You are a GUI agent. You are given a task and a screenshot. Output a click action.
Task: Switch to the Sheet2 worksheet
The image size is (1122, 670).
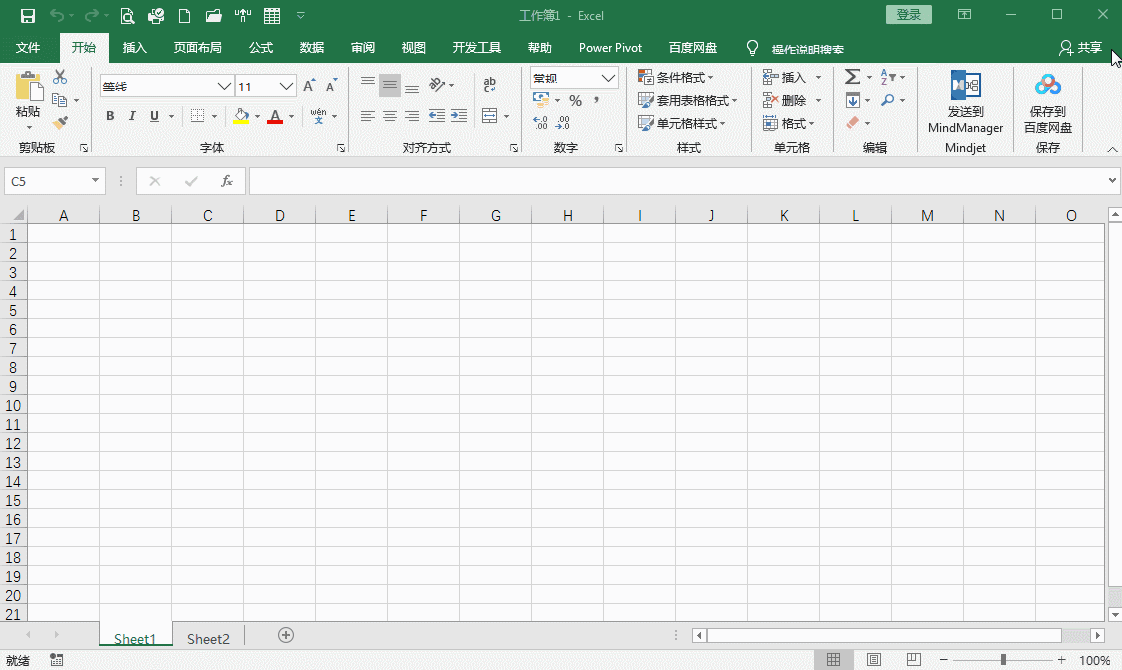(208, 639)
